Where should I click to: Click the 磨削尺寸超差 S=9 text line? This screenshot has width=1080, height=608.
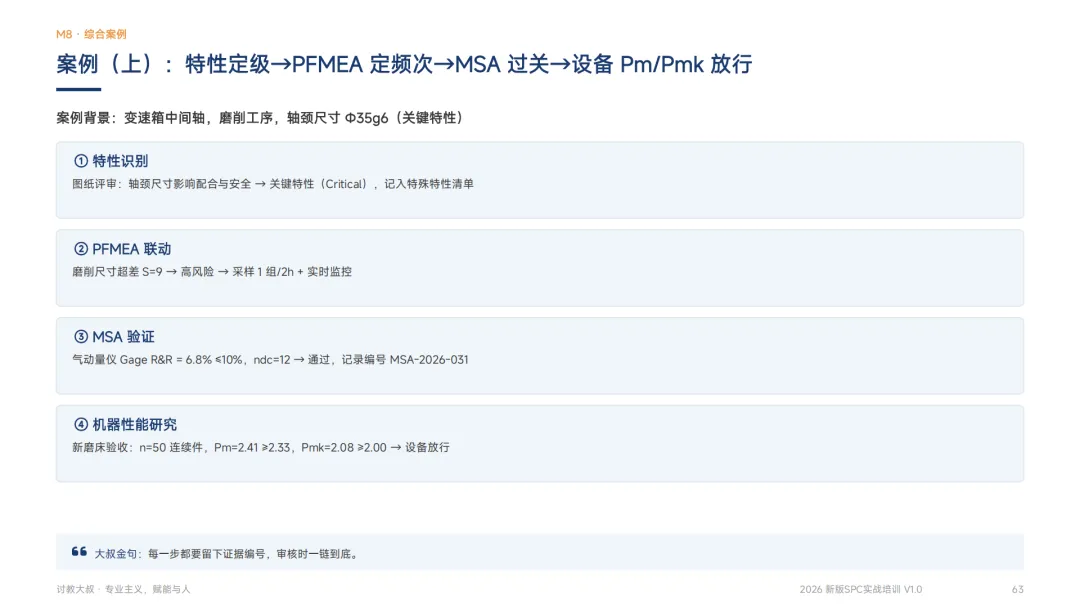(x=211, y=271)
